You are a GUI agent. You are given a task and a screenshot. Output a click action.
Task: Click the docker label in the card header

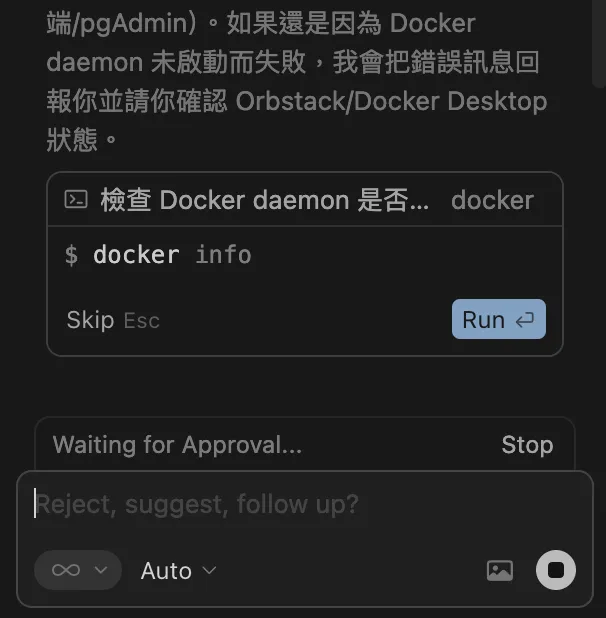pyautogui.click(x=492, y=200)
